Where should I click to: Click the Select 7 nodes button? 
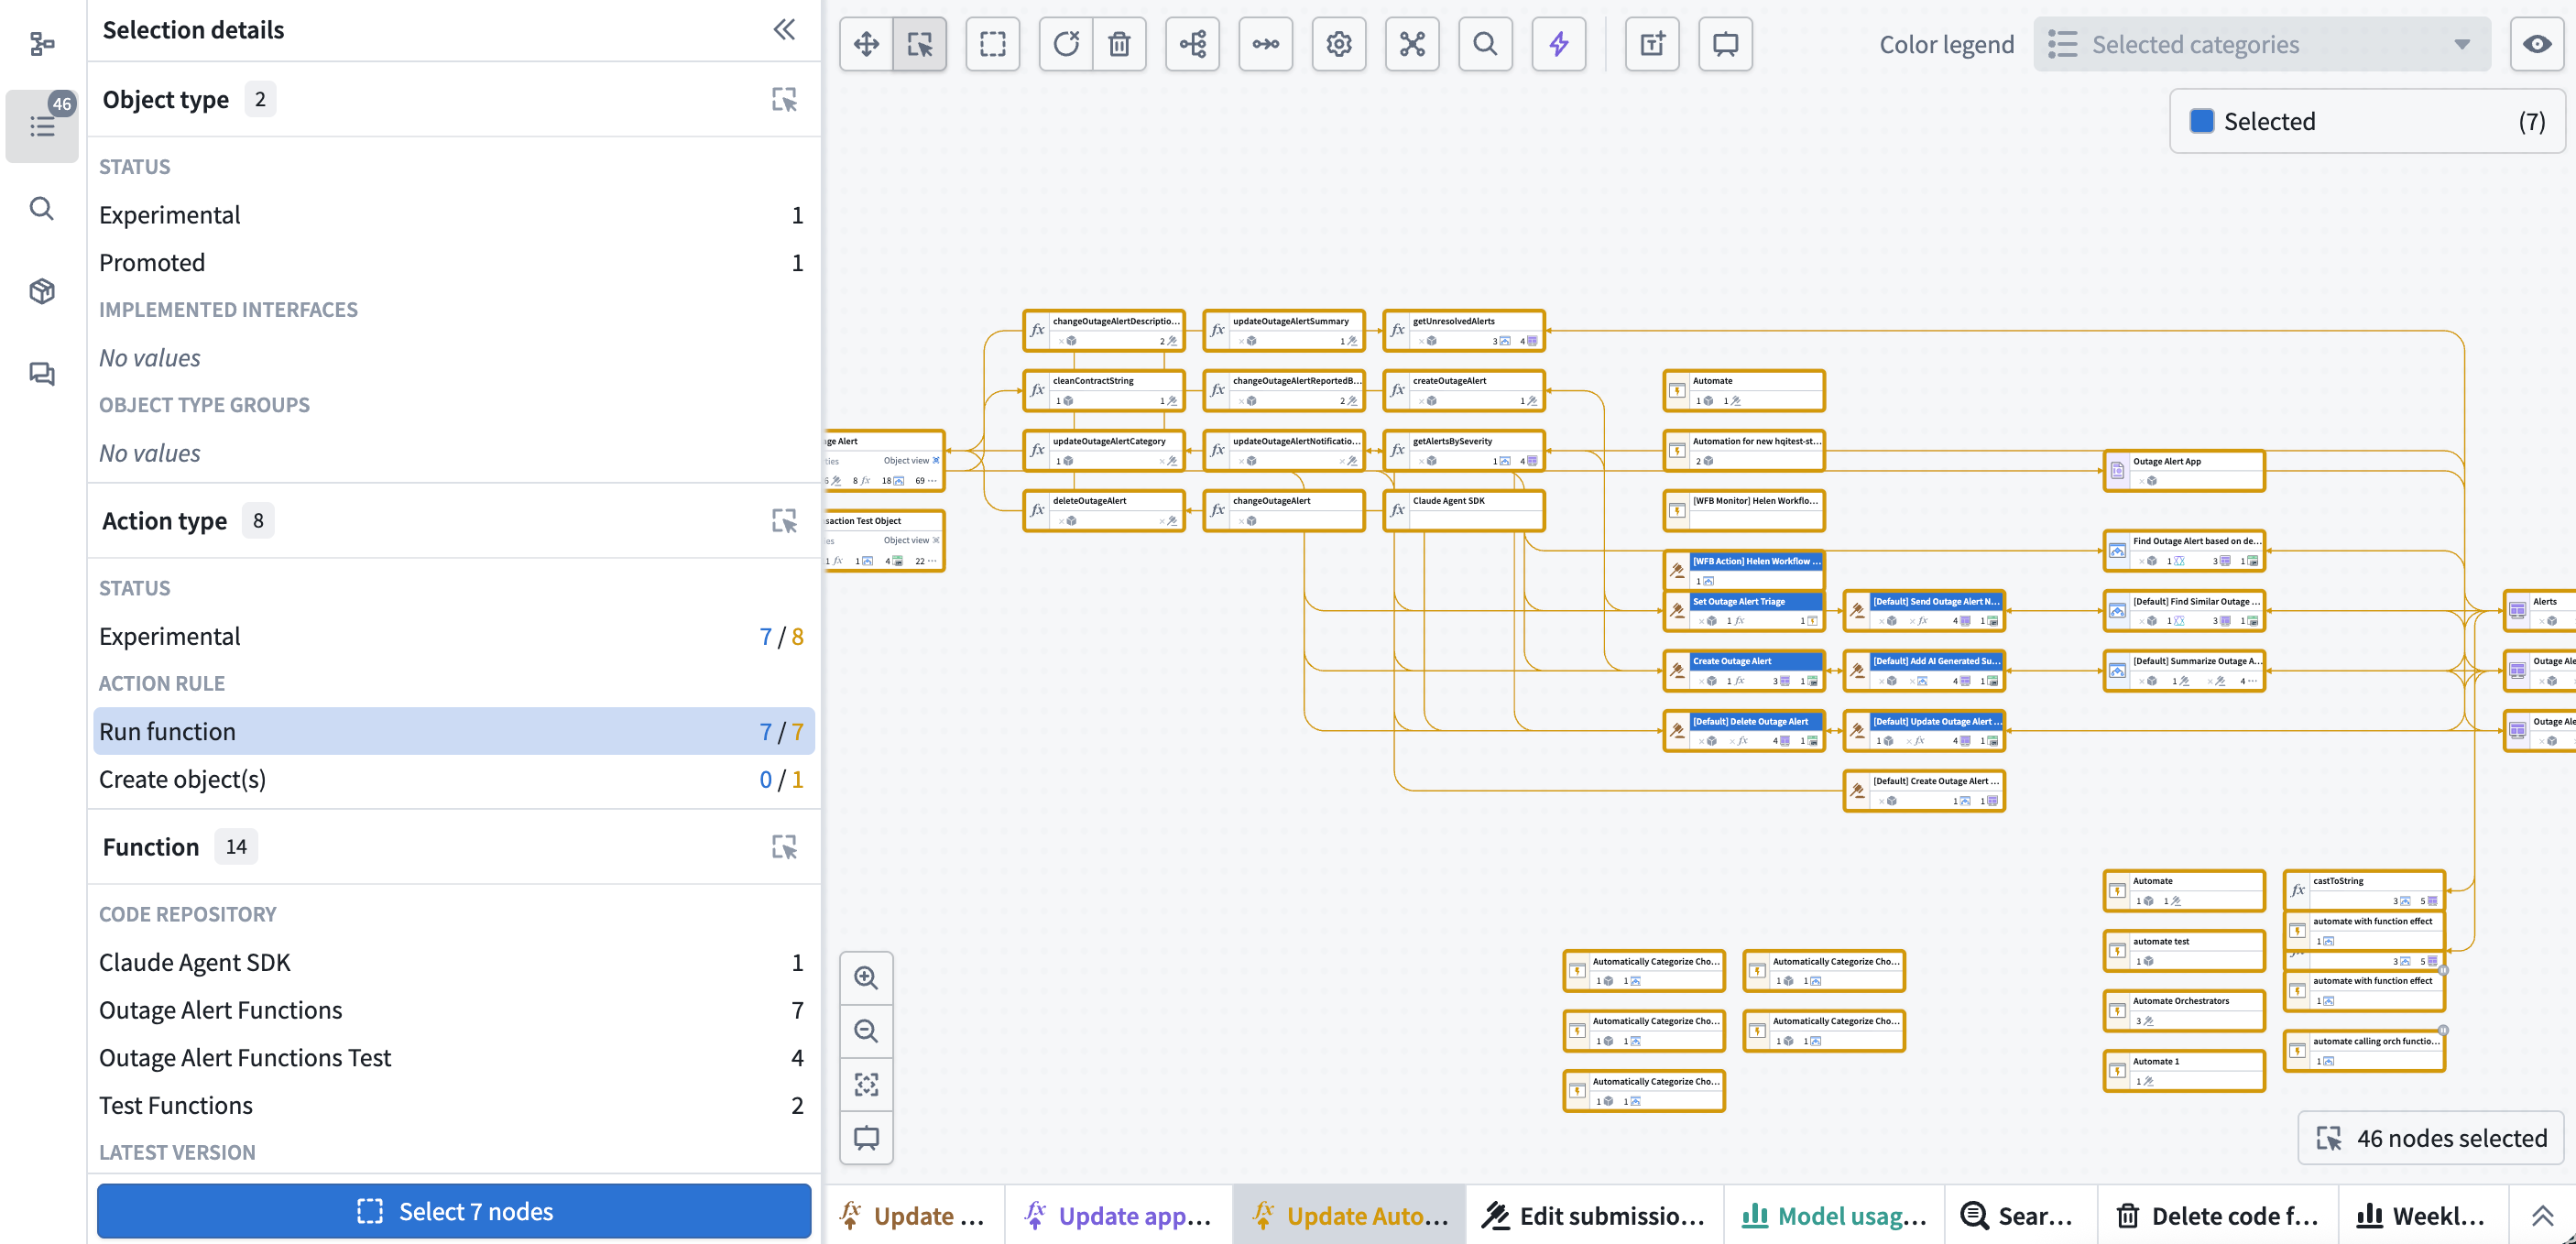454,1211
